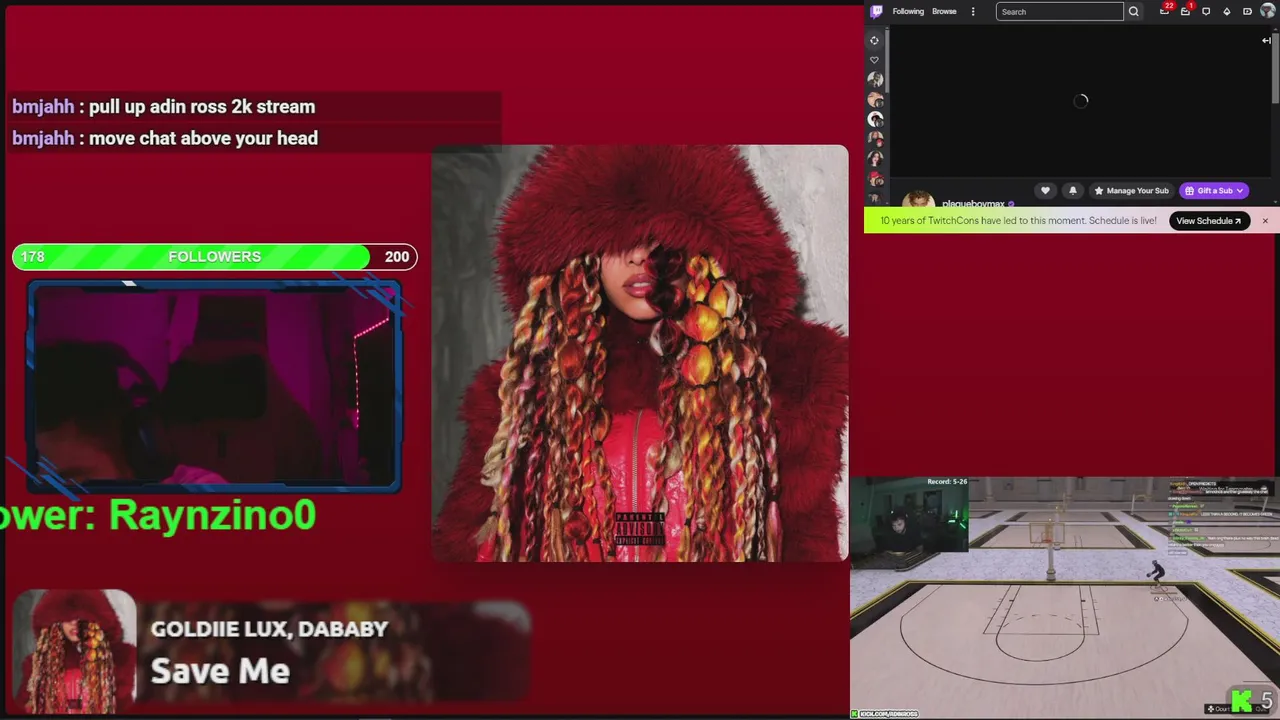Image resolution: width=1280 pixels, height=720 pixels.
Task: Click the follower goal progress bar
Action: pos(214,257)
